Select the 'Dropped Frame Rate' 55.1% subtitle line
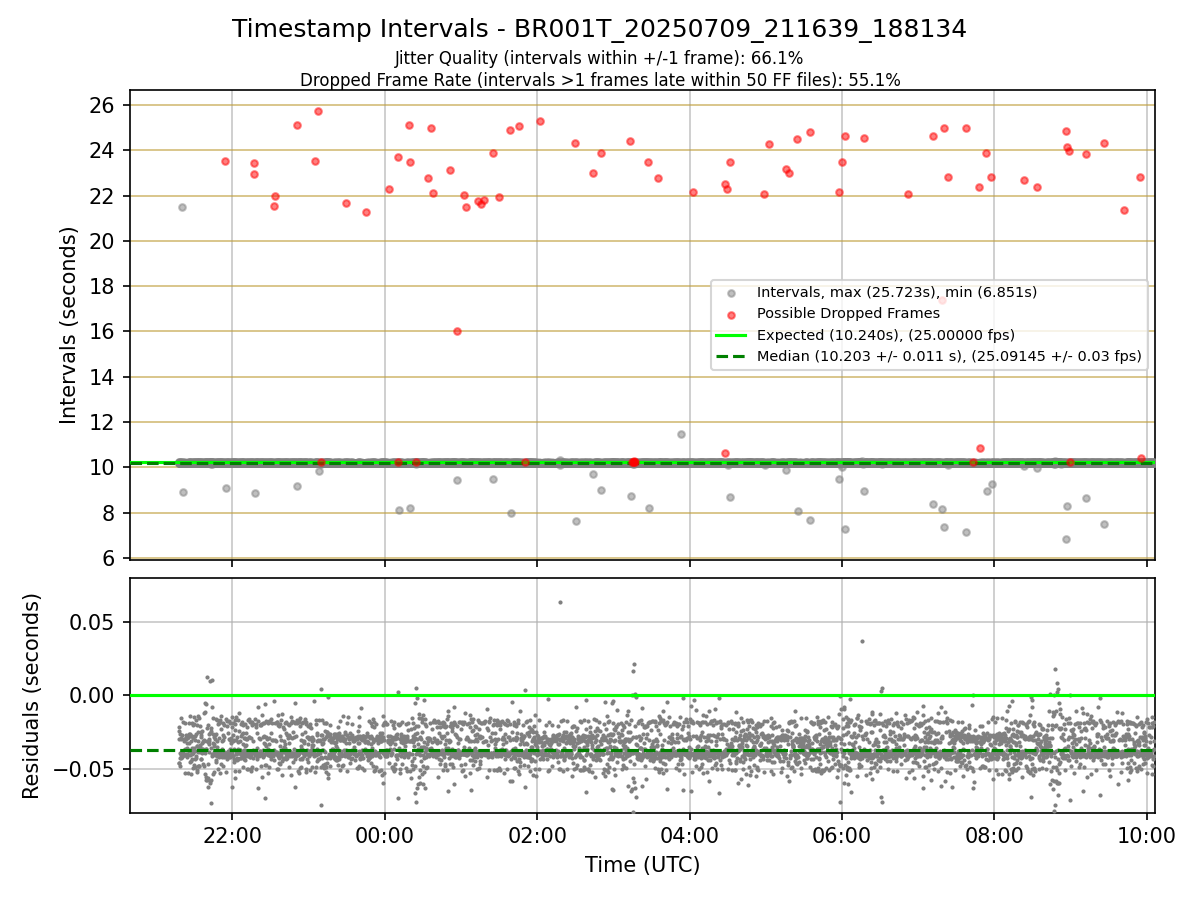This screenshot has height=900, width=1200. [600, 80]
